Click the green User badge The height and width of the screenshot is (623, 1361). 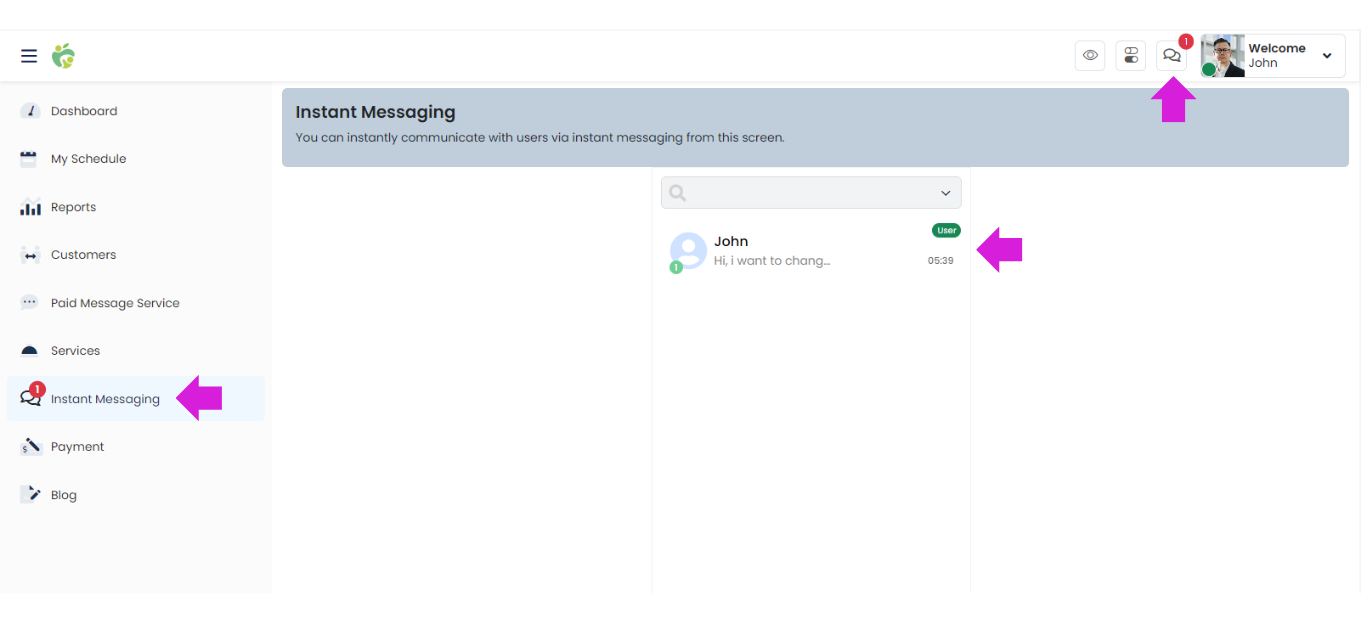coord(946,230)
